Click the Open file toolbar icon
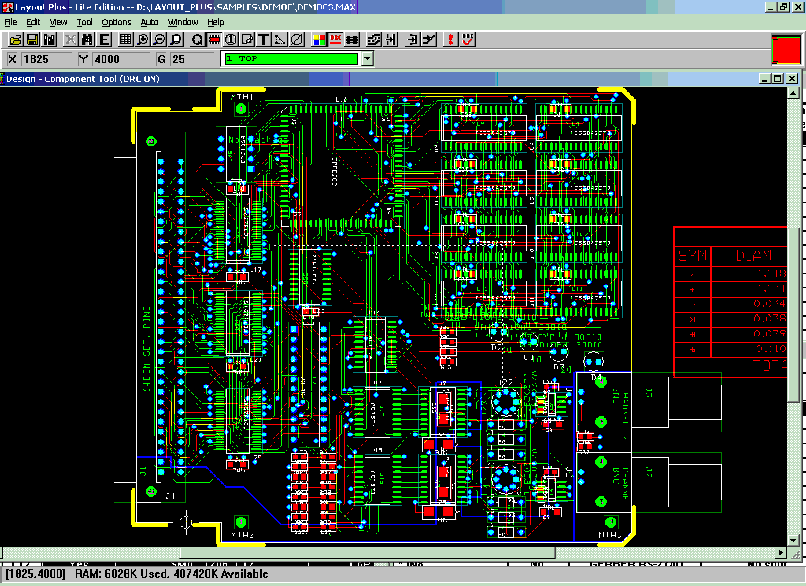 coord(16,40)
